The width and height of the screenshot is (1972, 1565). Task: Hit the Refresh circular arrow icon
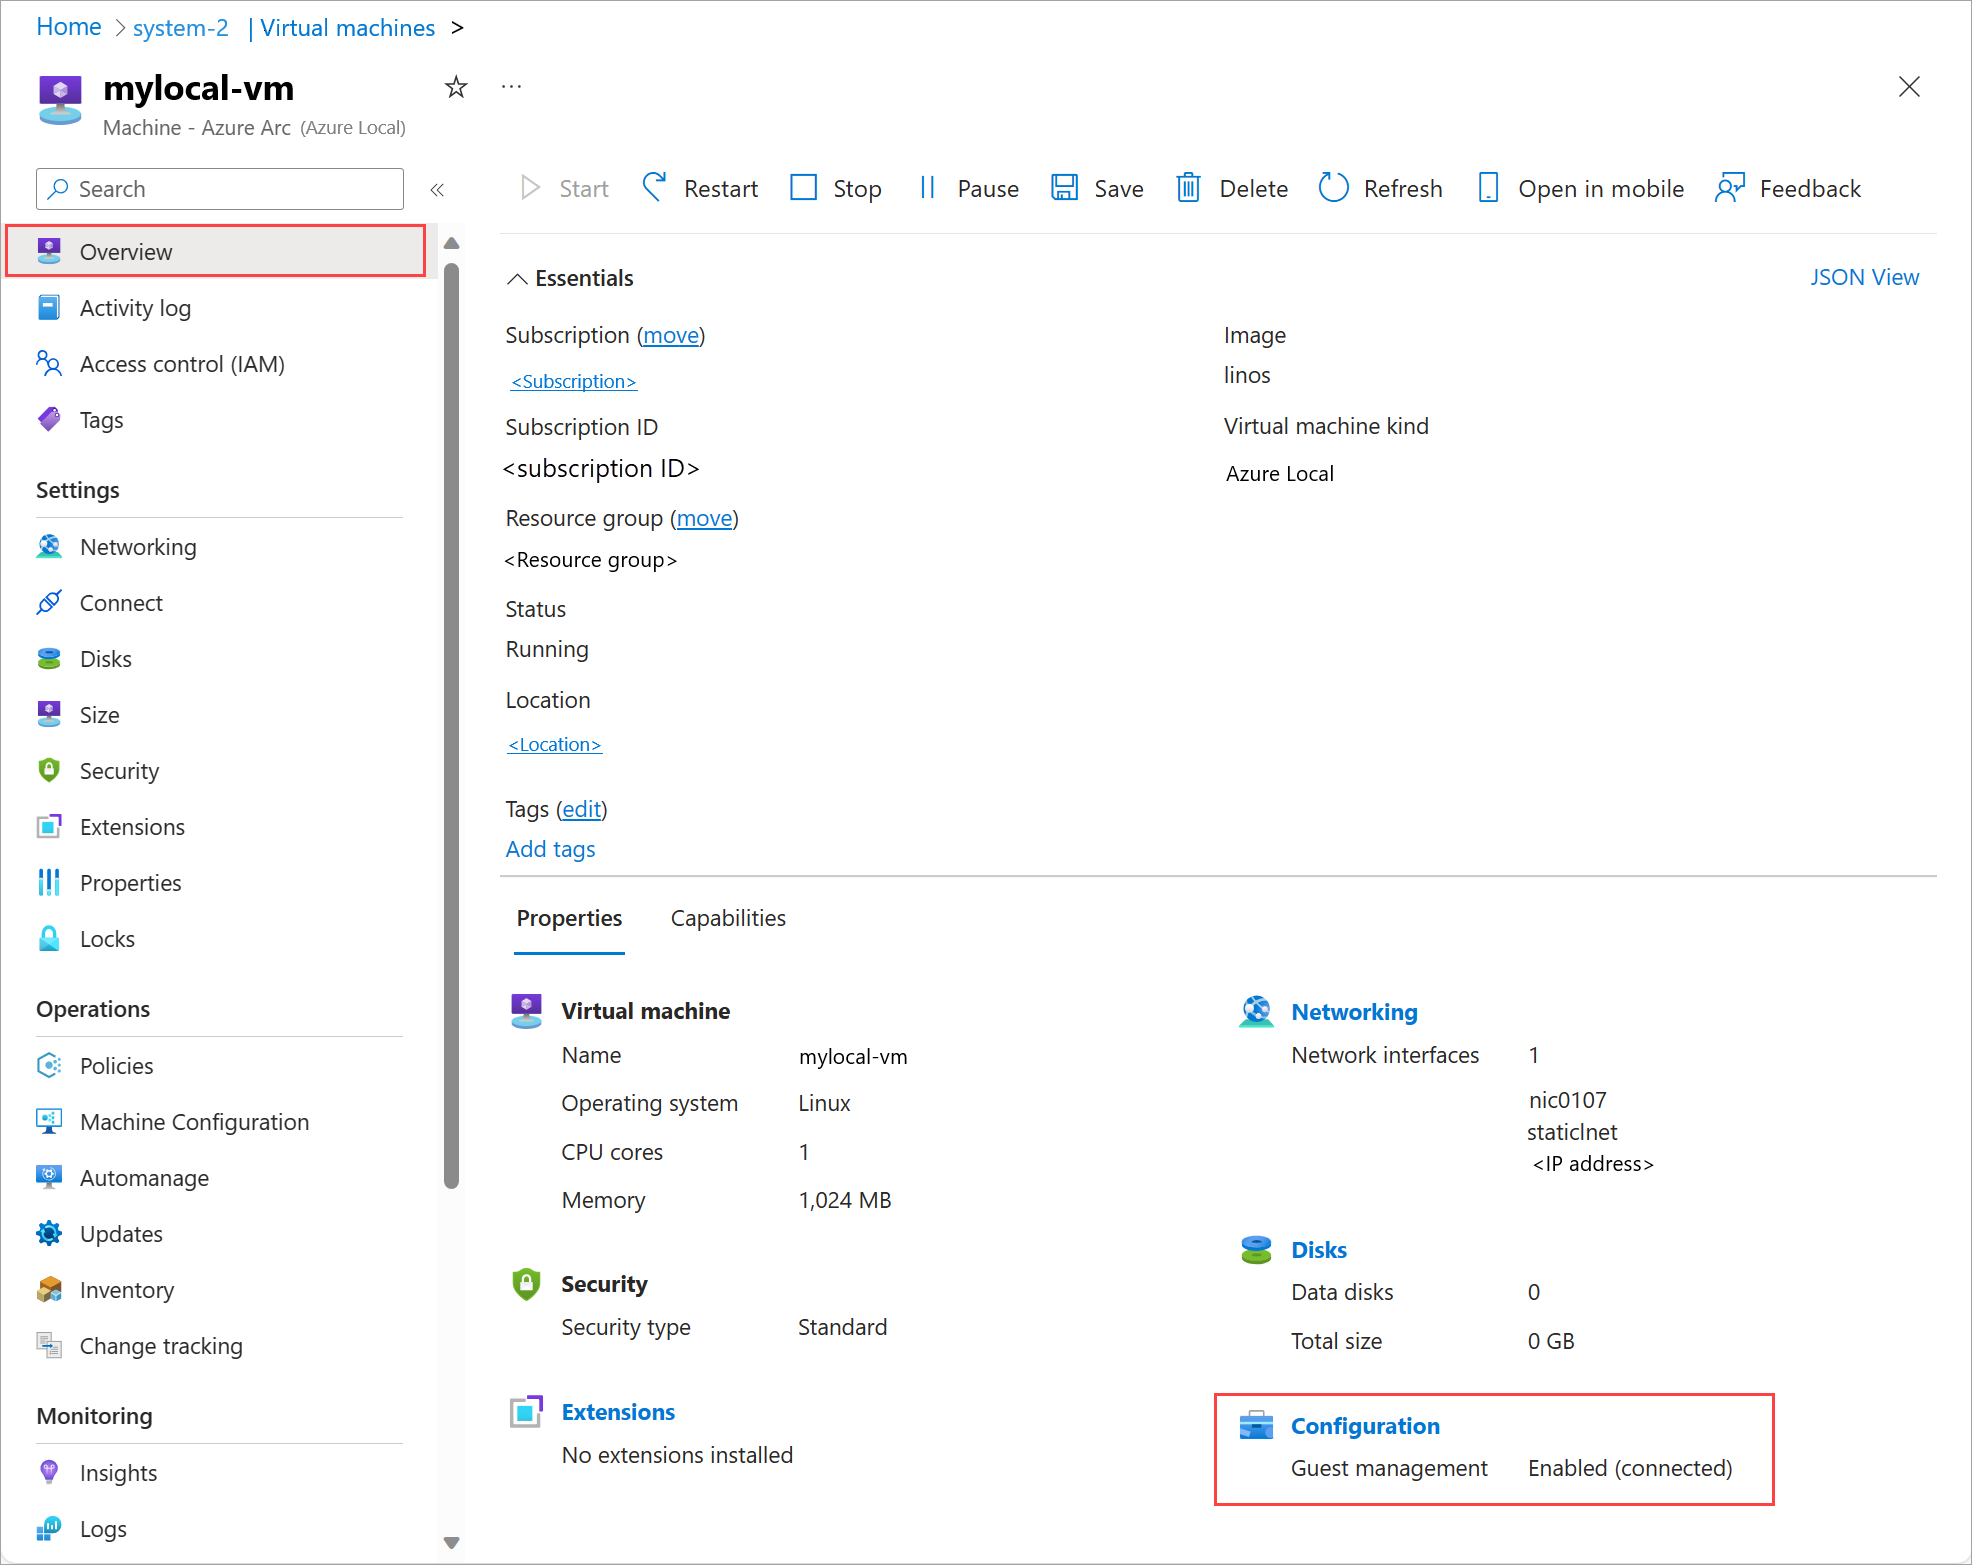[x=1333, y=188]
